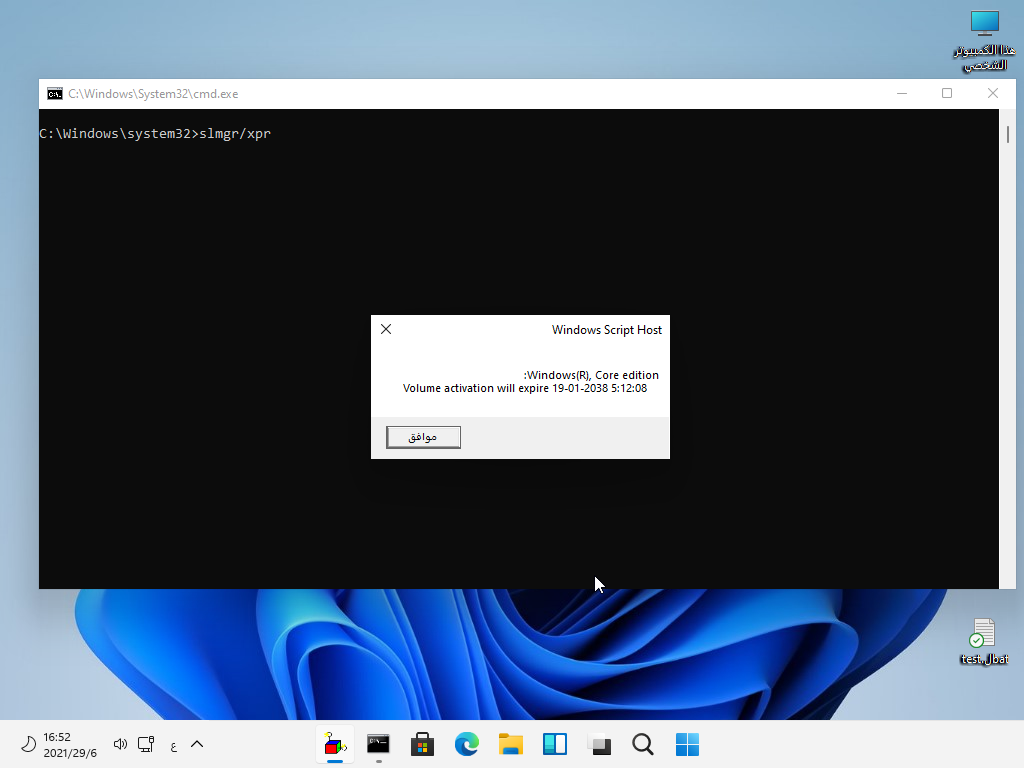Open Microsoft Edge from the taskbar
The width and height of the screenshot is (1024, 768).
tap(466, 744)
